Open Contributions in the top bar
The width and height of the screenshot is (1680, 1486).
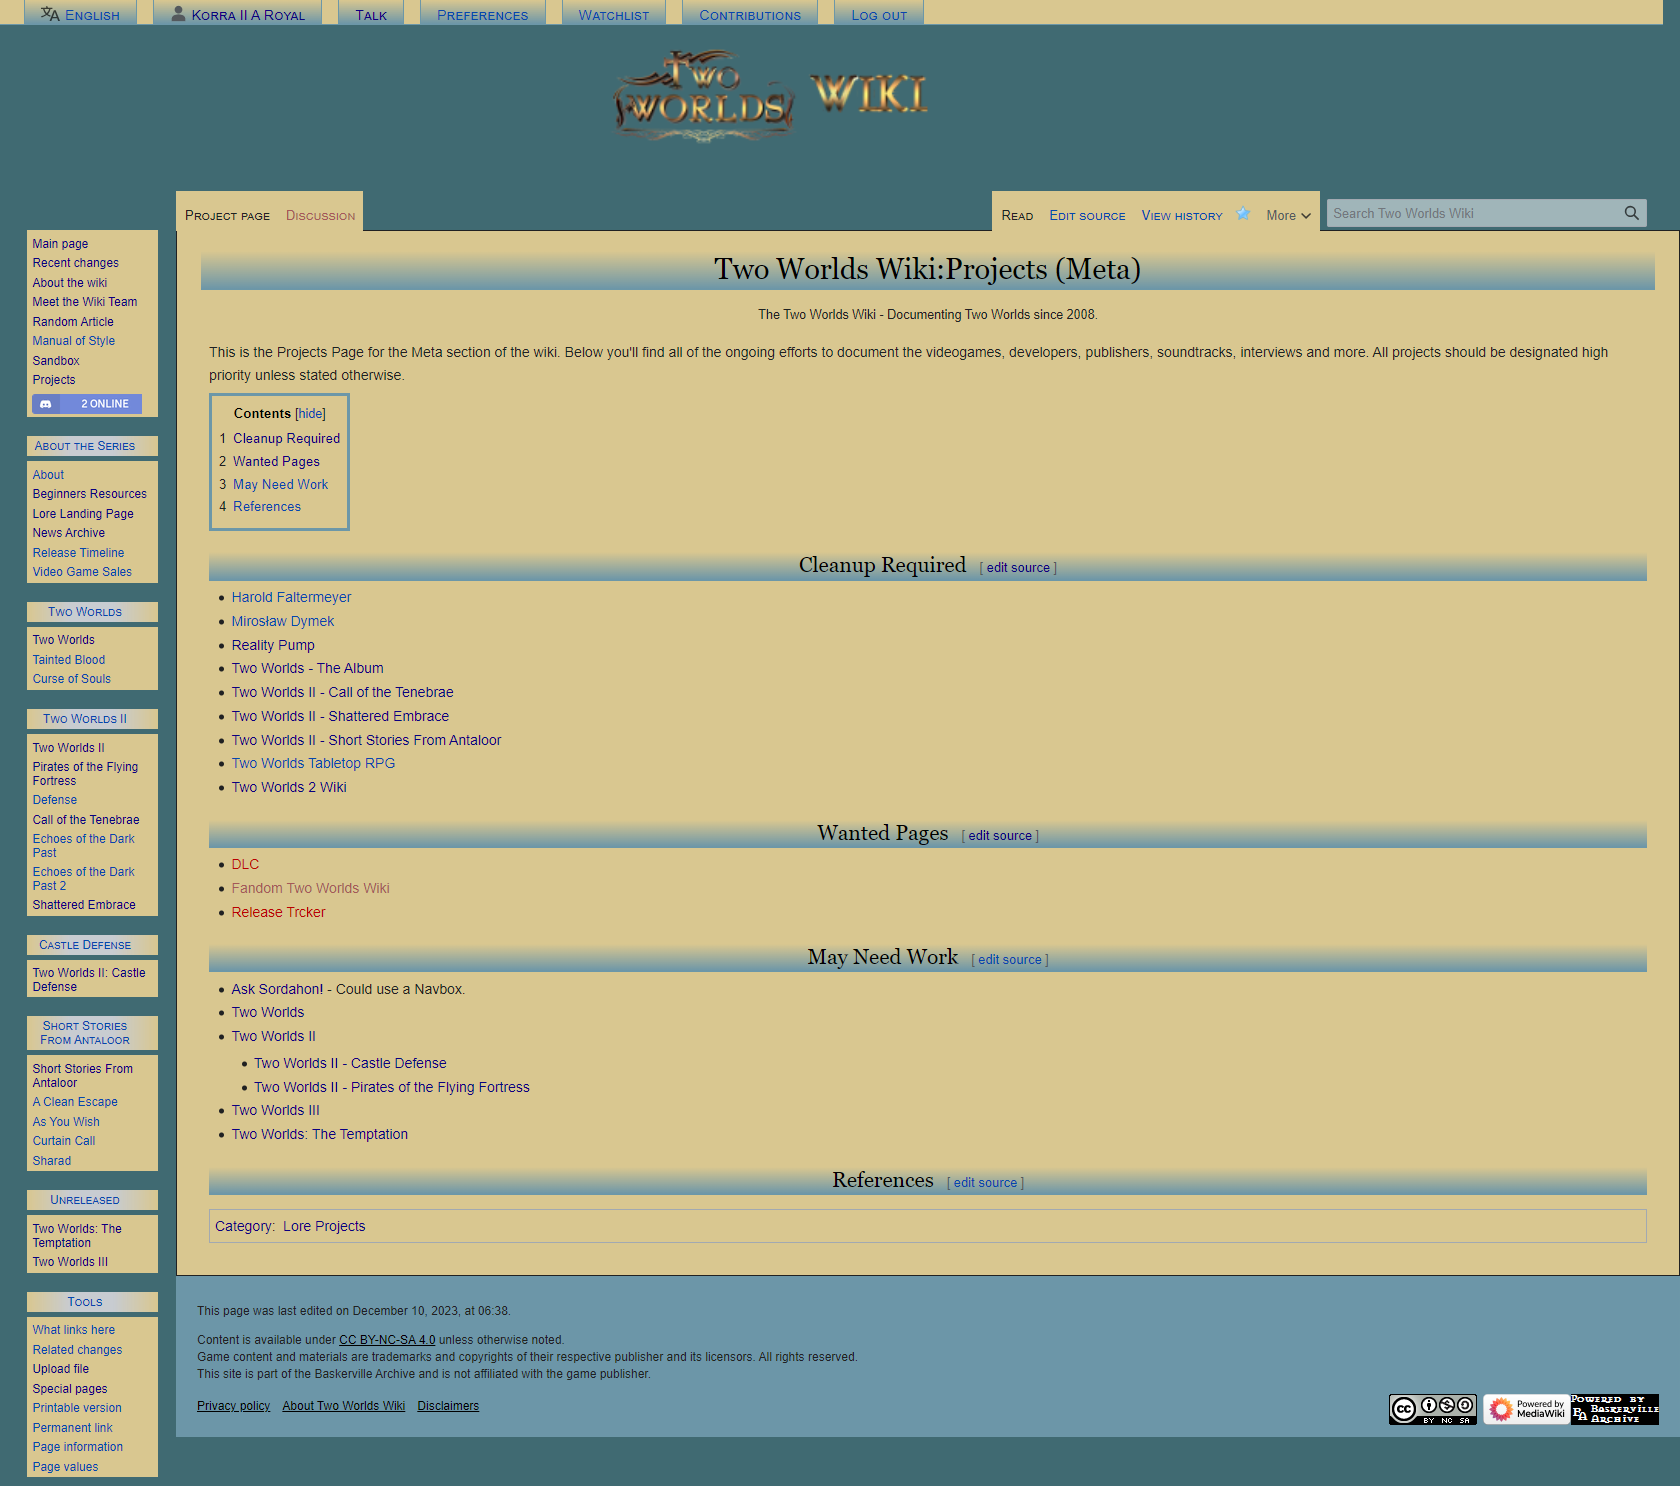coord(750,15)
